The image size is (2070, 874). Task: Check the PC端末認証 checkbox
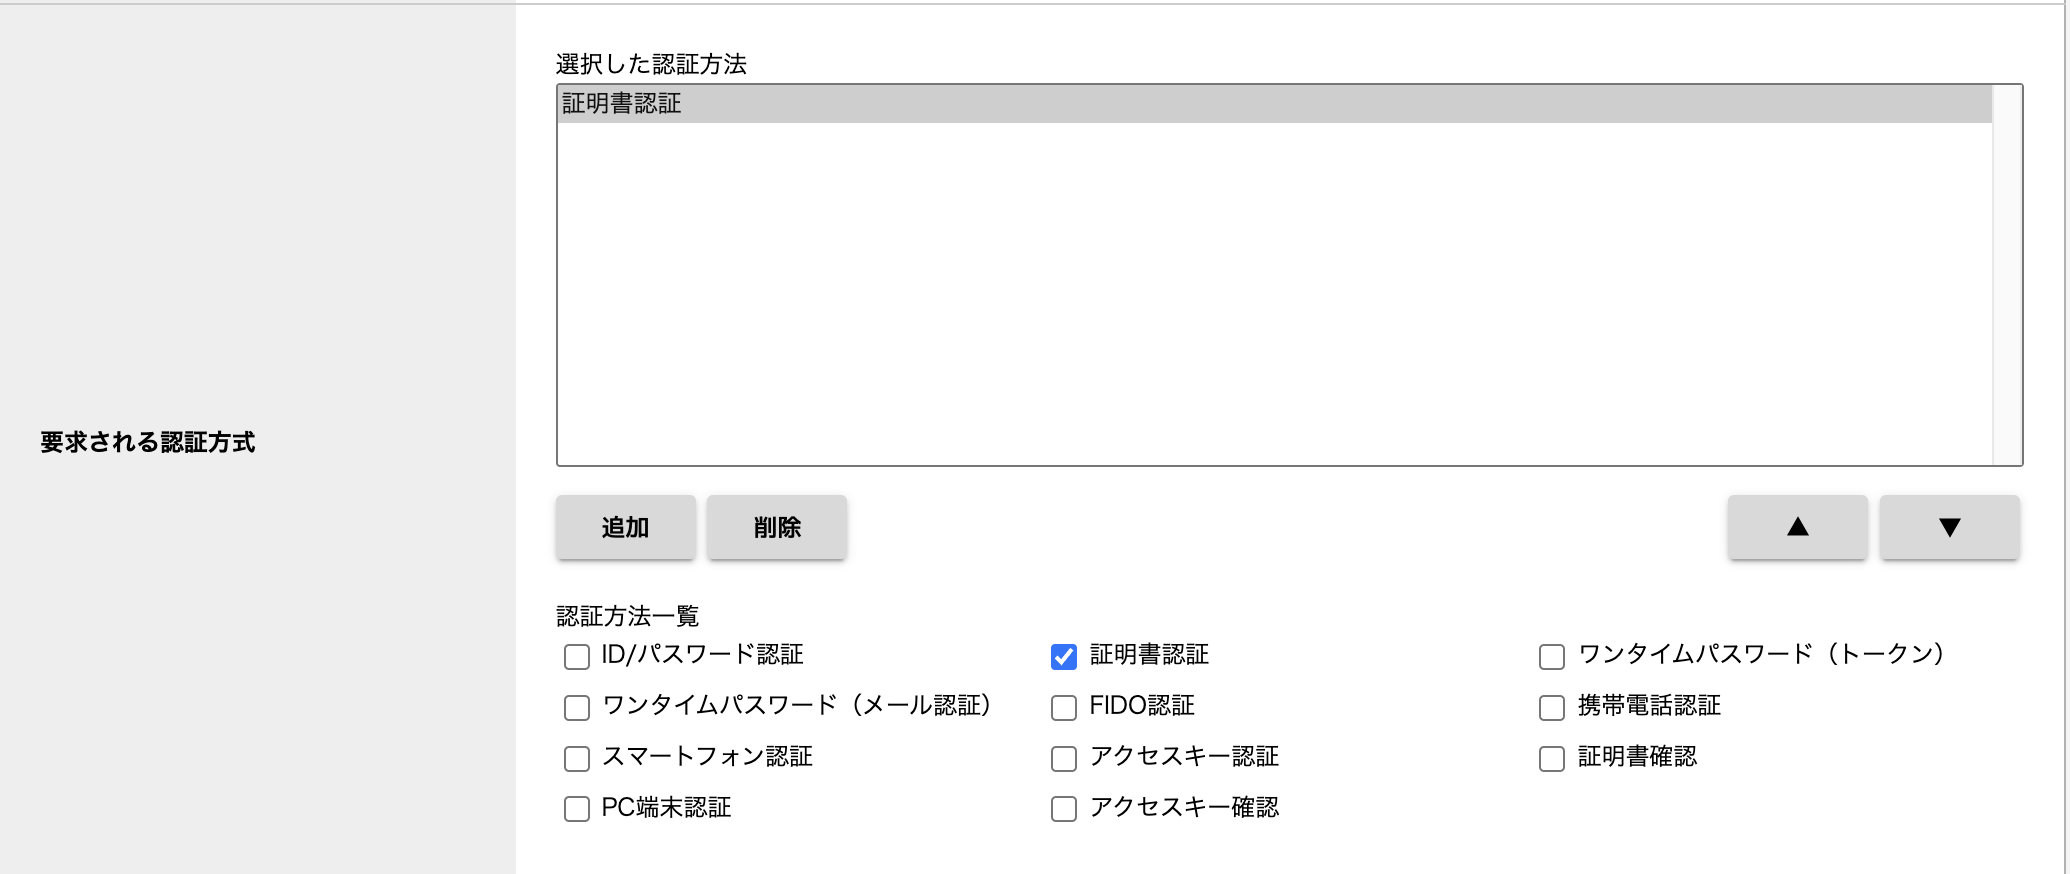(x=577, y=809)
